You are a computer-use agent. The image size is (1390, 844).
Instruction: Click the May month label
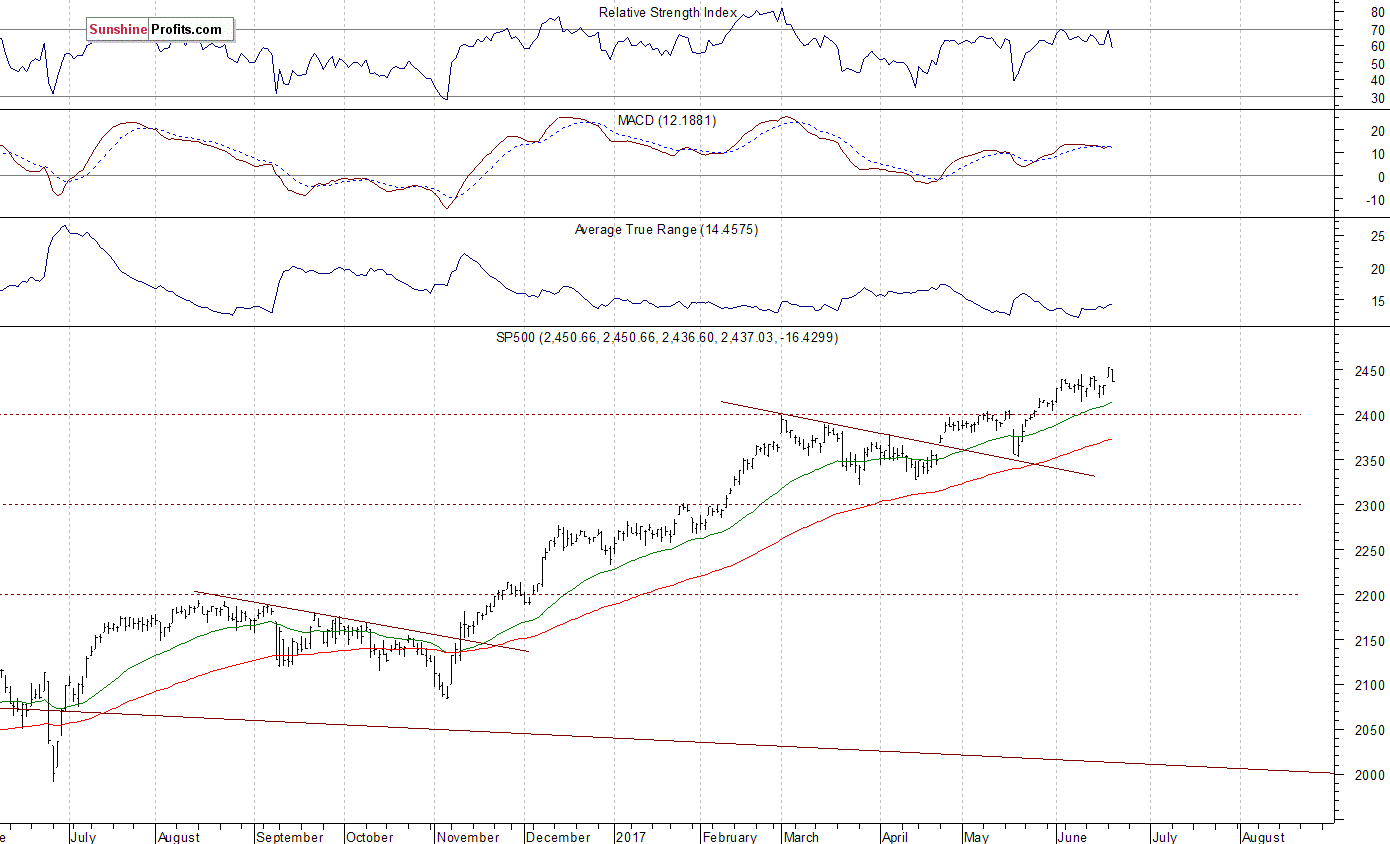click(x=975, y=837)
